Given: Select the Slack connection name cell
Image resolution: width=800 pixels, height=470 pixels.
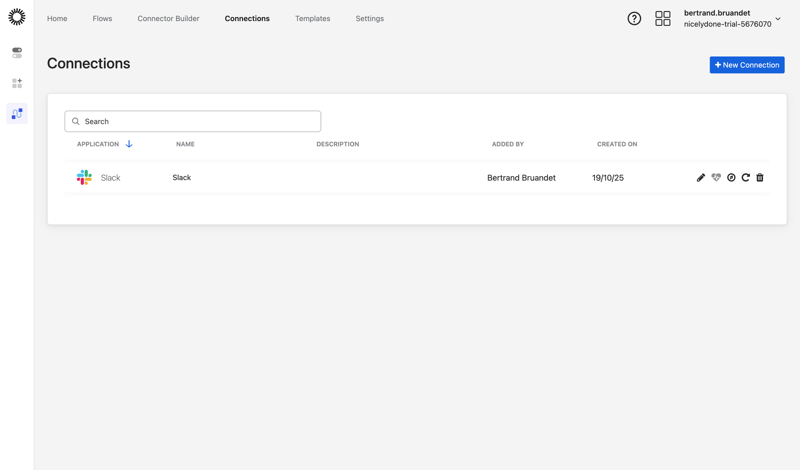Looking at the screenshot, I should point(182,178).
